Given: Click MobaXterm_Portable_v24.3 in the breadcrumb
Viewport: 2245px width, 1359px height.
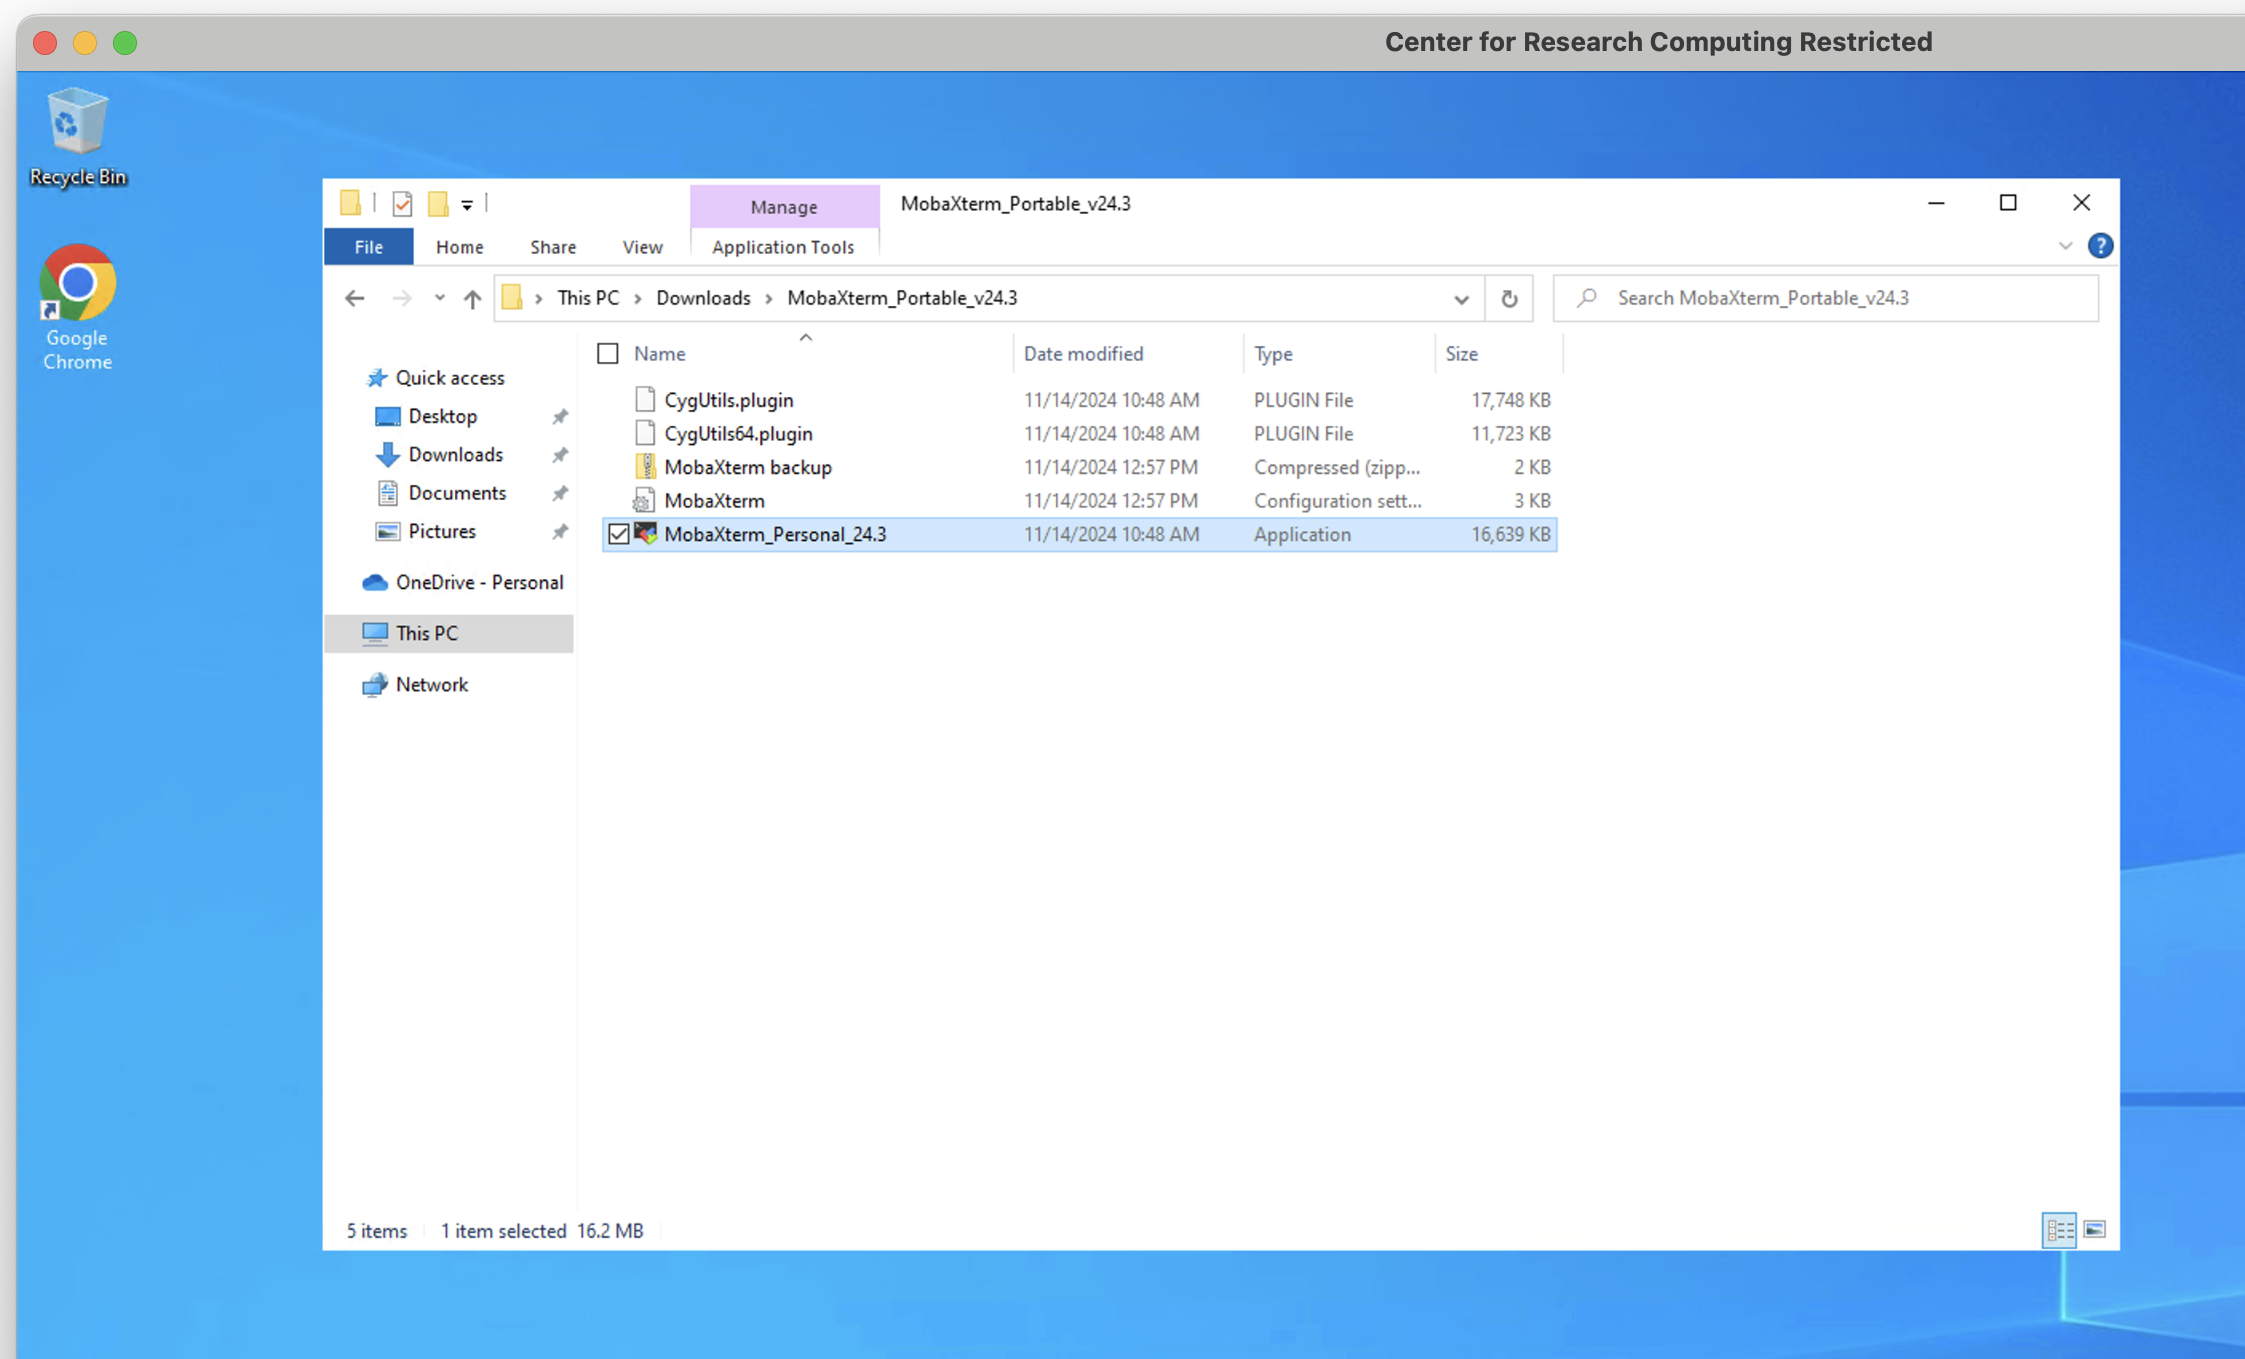Looking at the screenshot, I should [x=902, y=298].
